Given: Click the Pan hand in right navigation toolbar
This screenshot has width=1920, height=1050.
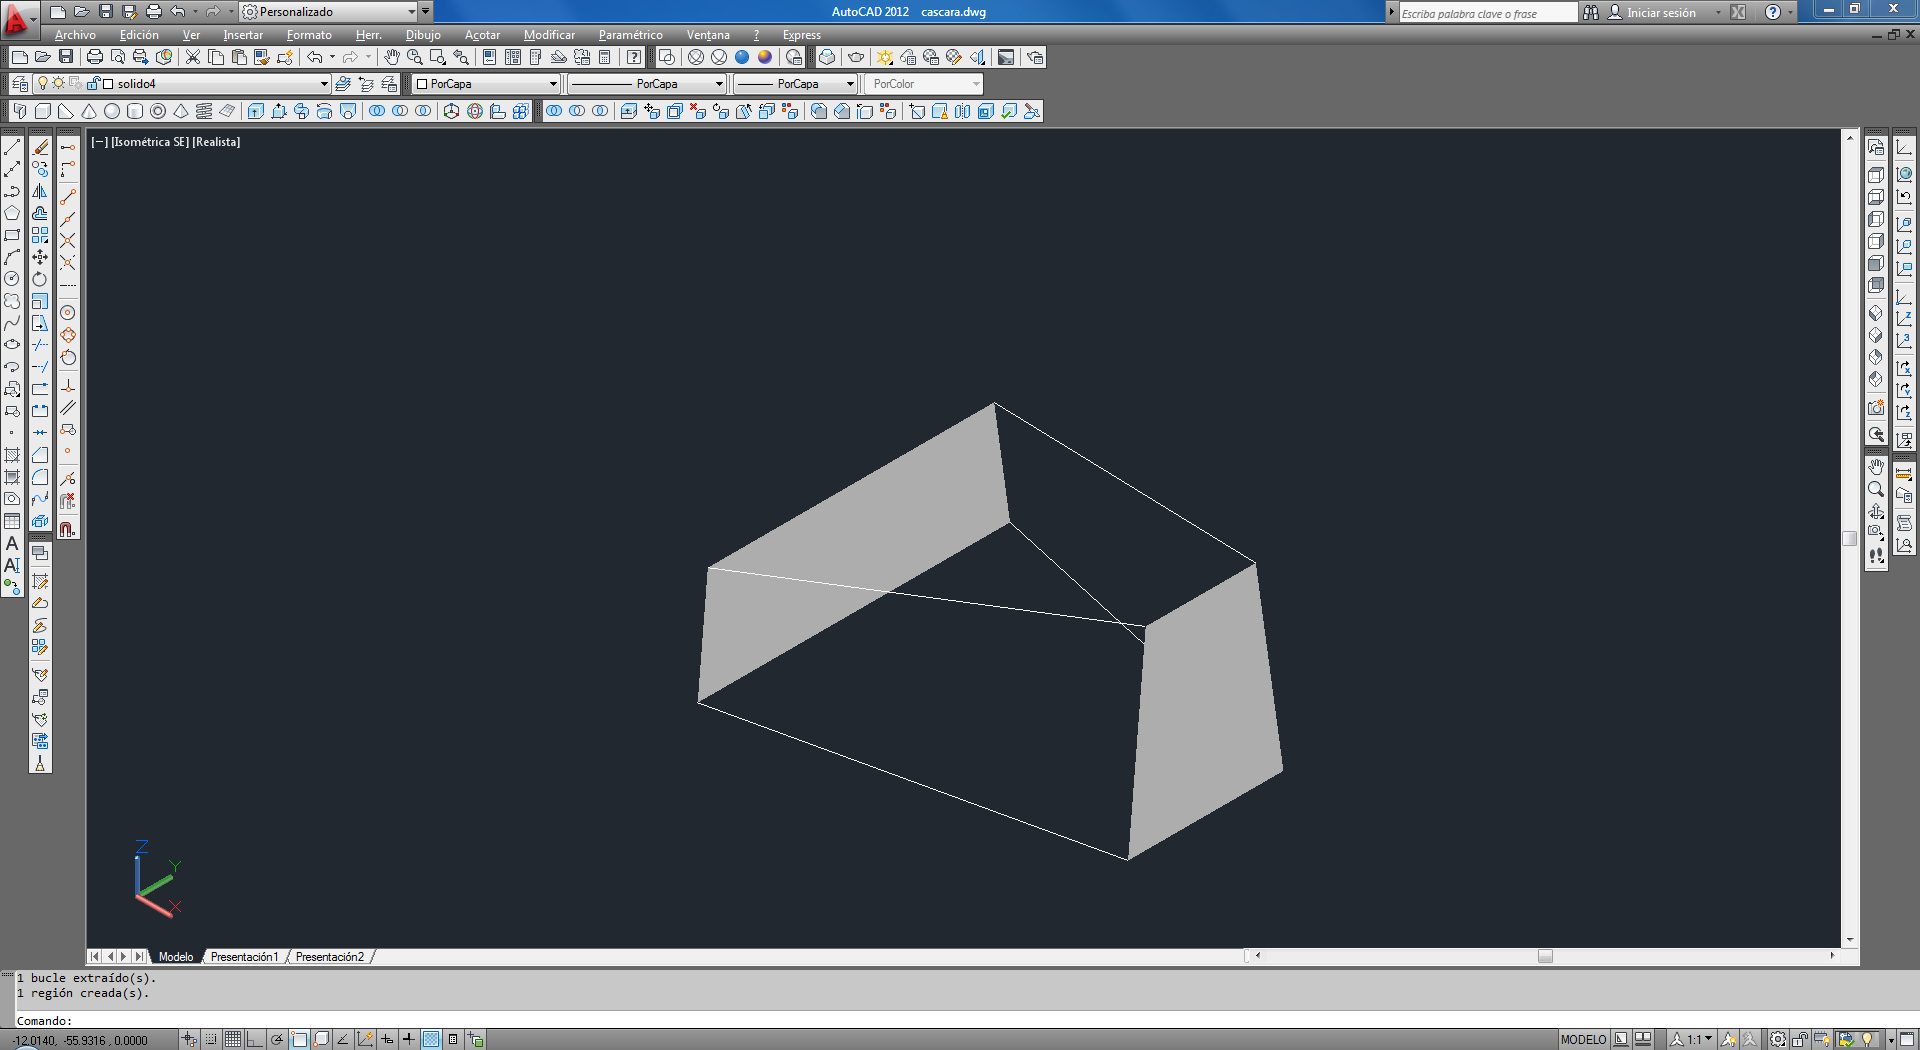Looking at the screenshot, I should [x=1876, y=467].
